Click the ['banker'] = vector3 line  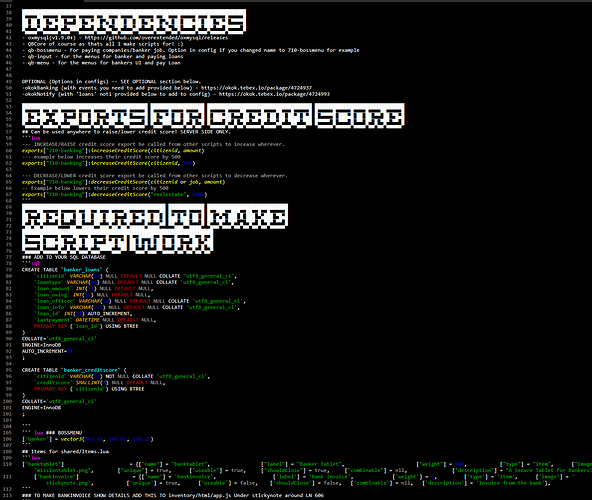88,439
